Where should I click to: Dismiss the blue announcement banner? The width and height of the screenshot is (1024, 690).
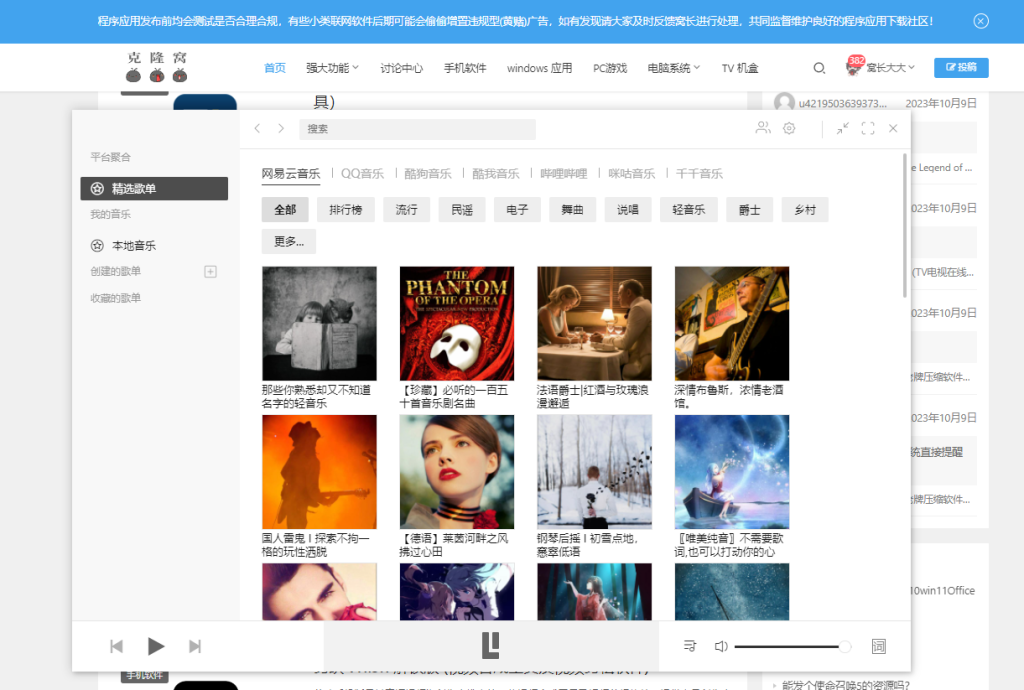click(x=981, y=21)
